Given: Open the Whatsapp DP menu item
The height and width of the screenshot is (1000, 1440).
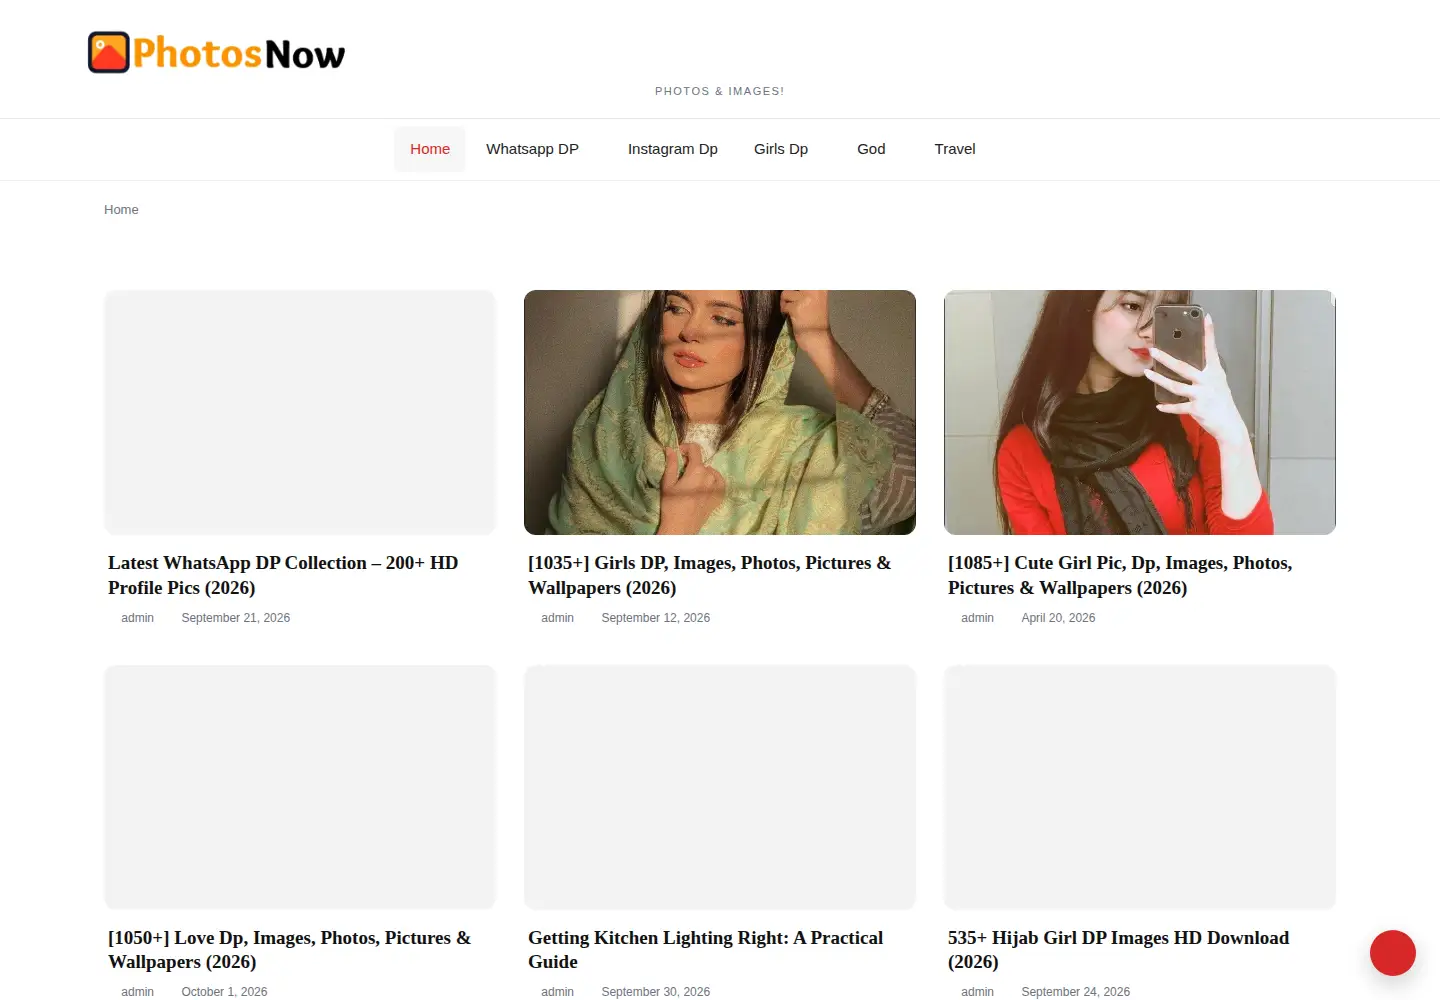Looking at the screenshot, I should (532, 149).
